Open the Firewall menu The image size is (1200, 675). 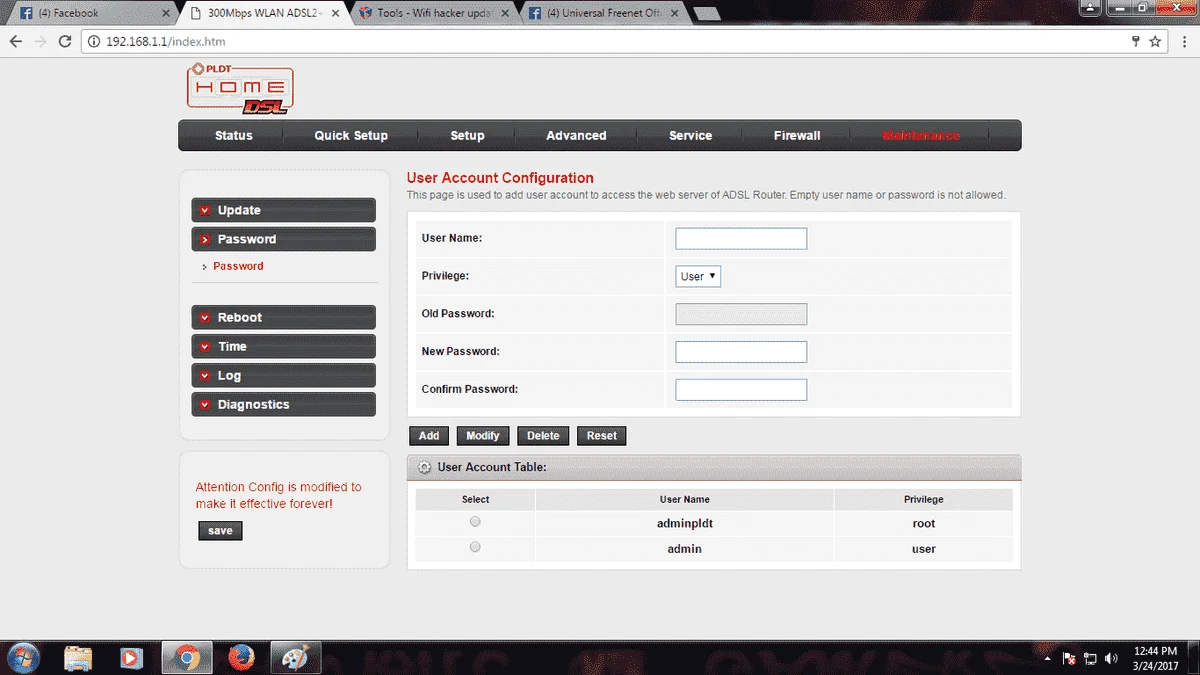[797, 135]
